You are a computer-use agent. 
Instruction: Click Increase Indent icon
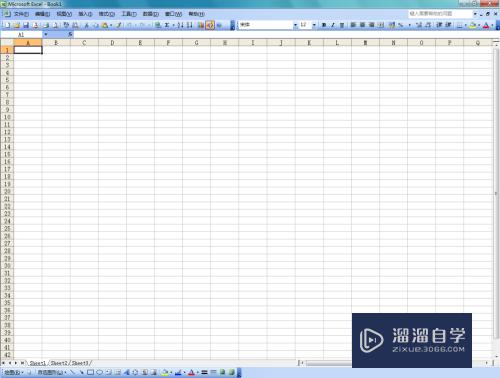click(448, 25)
